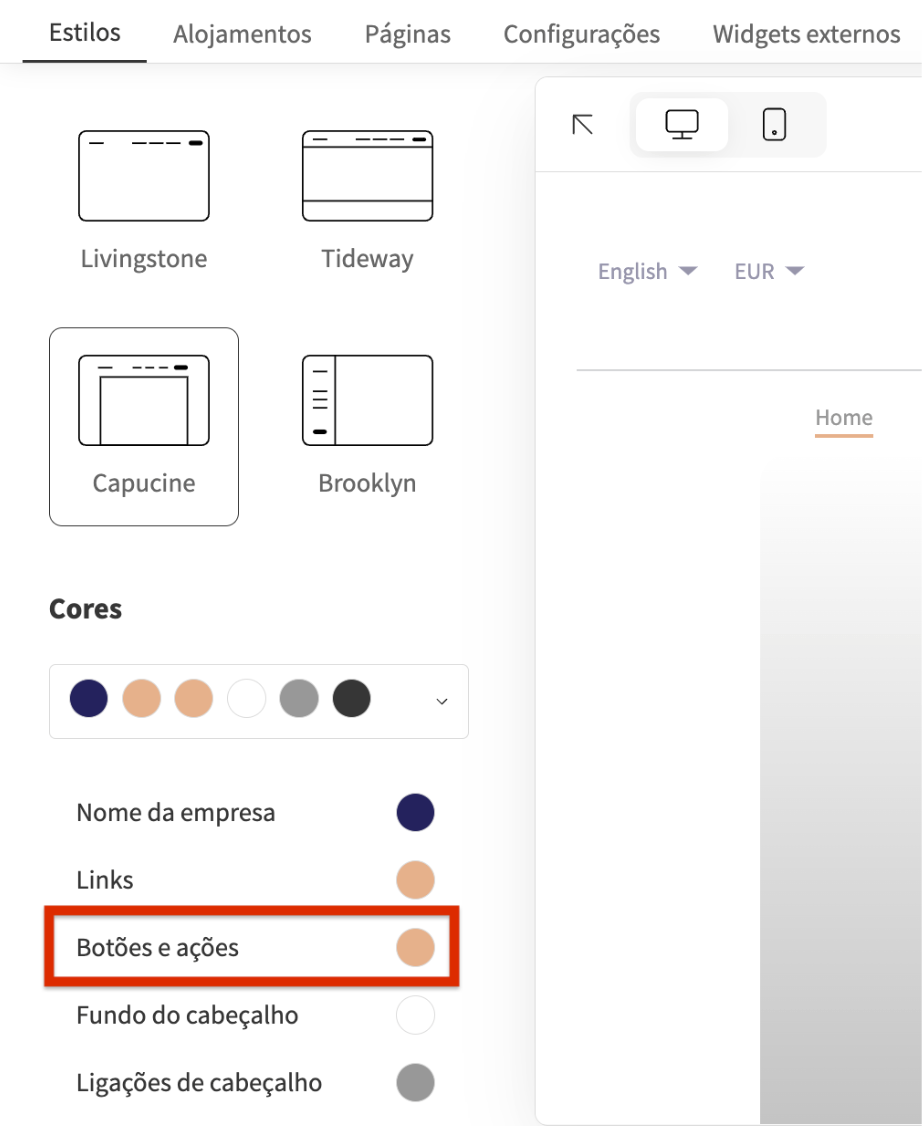This screenshot has width=922, height=1126.
Task: Open the Configurações tab
Action: pyautogui.click(x=581, y=34)
